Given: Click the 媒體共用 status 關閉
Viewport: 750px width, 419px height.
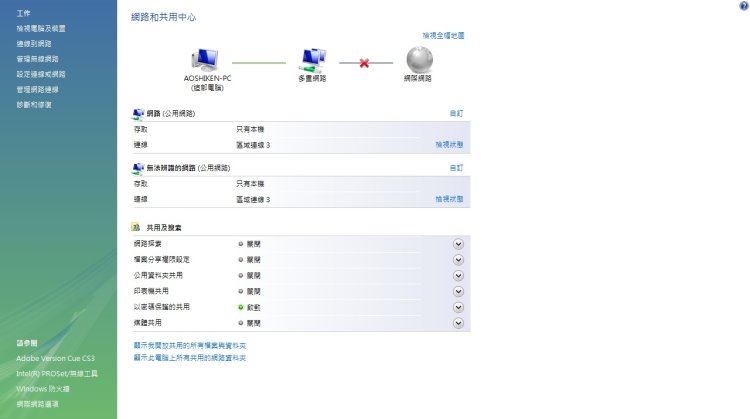Looking at the screenshot, I should click(x=254, y=323).
